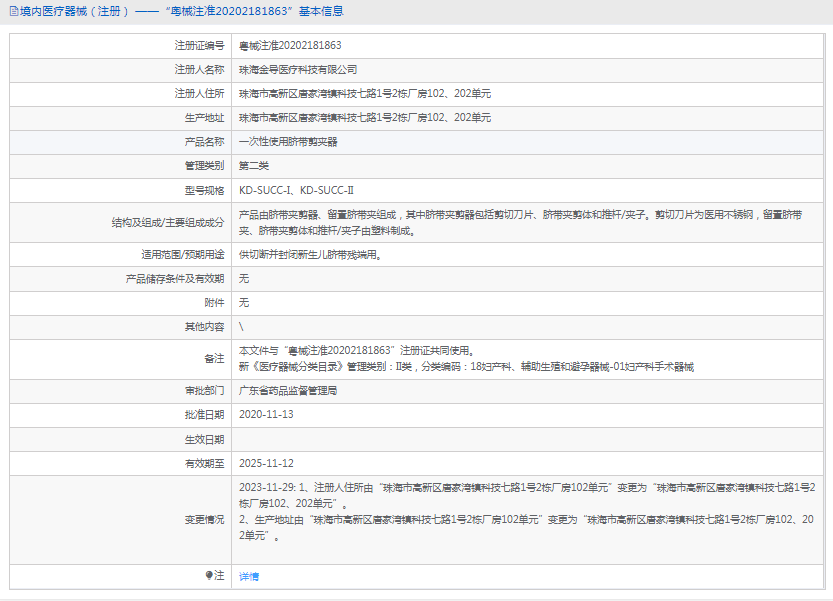Select 无 value in 附件 row
833x601 pixels.
pyautogui.click(x=244, y=302)
